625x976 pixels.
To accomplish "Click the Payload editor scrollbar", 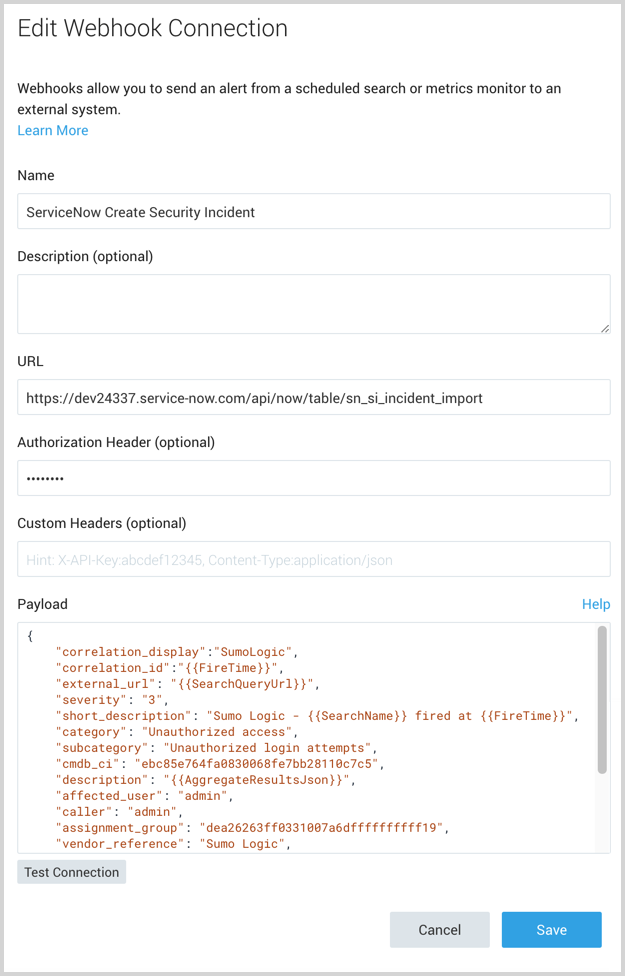I will (602, 700).
